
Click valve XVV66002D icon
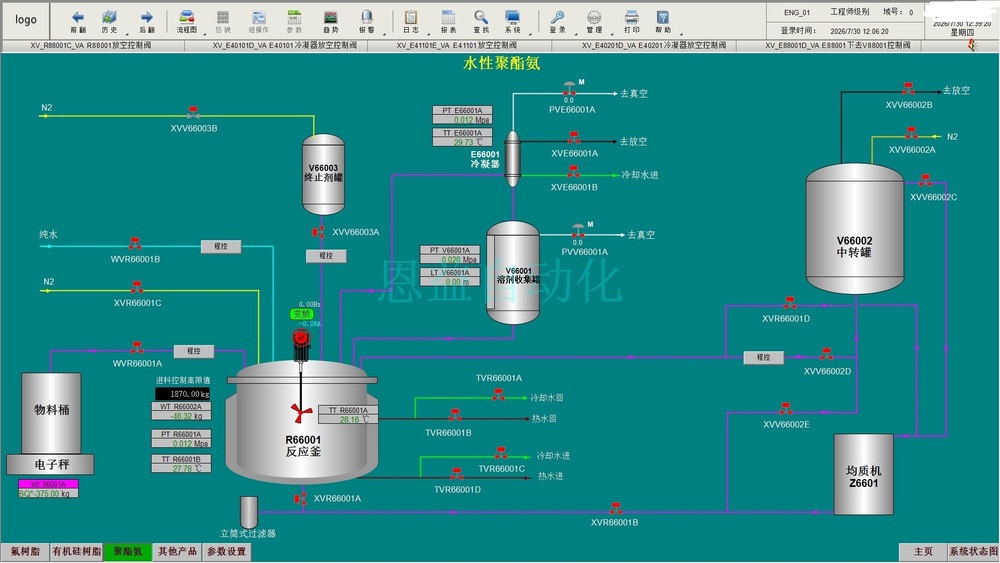coord(827,354)
